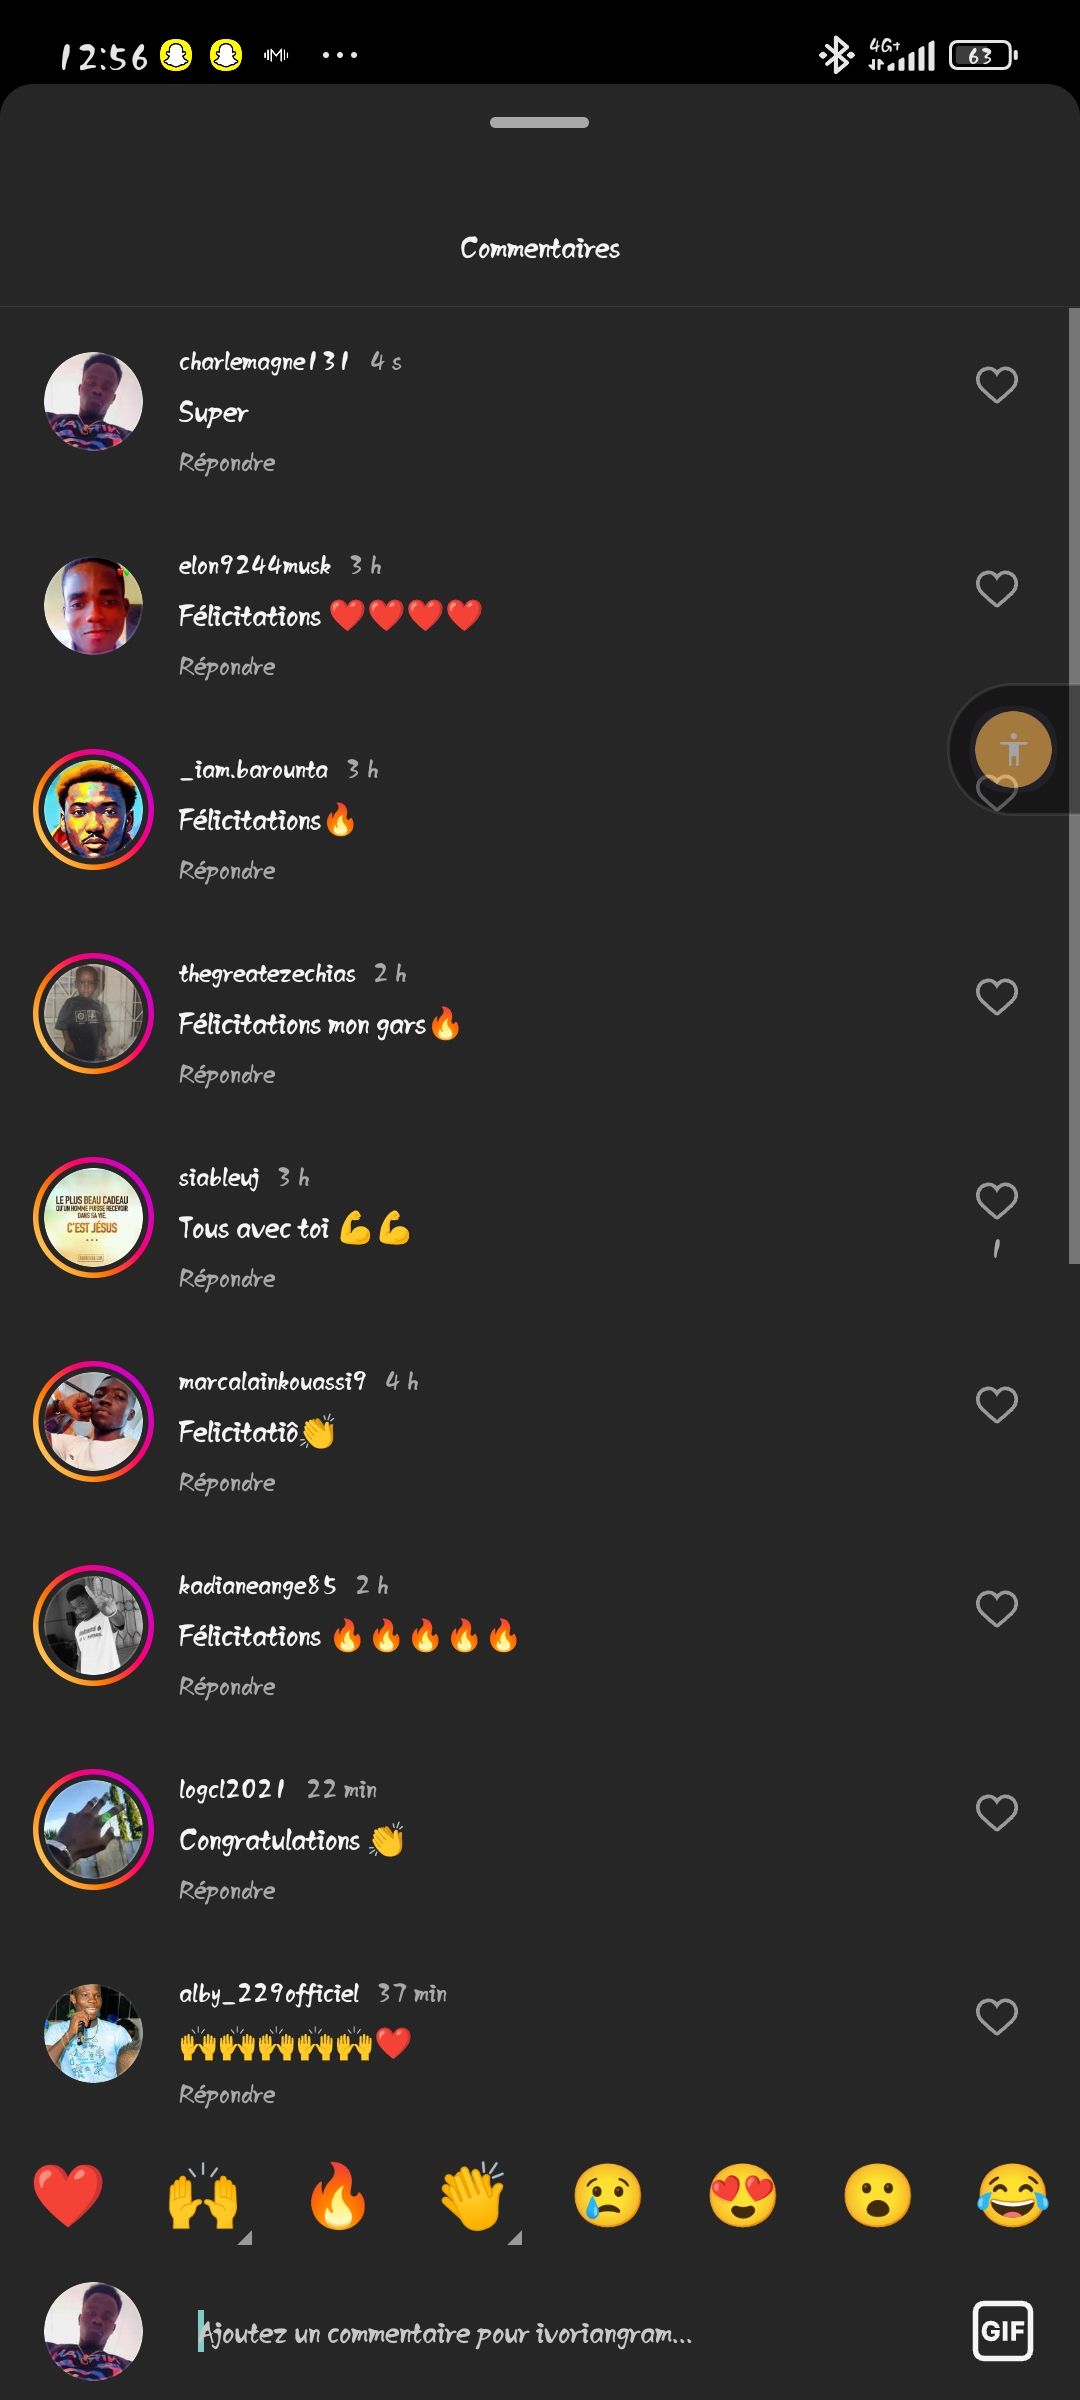The height and width of the screenshot is (2400, 1080).
Task: Pick the crying face emoji
Action: pyautogui.click(x=608, y=2195)
